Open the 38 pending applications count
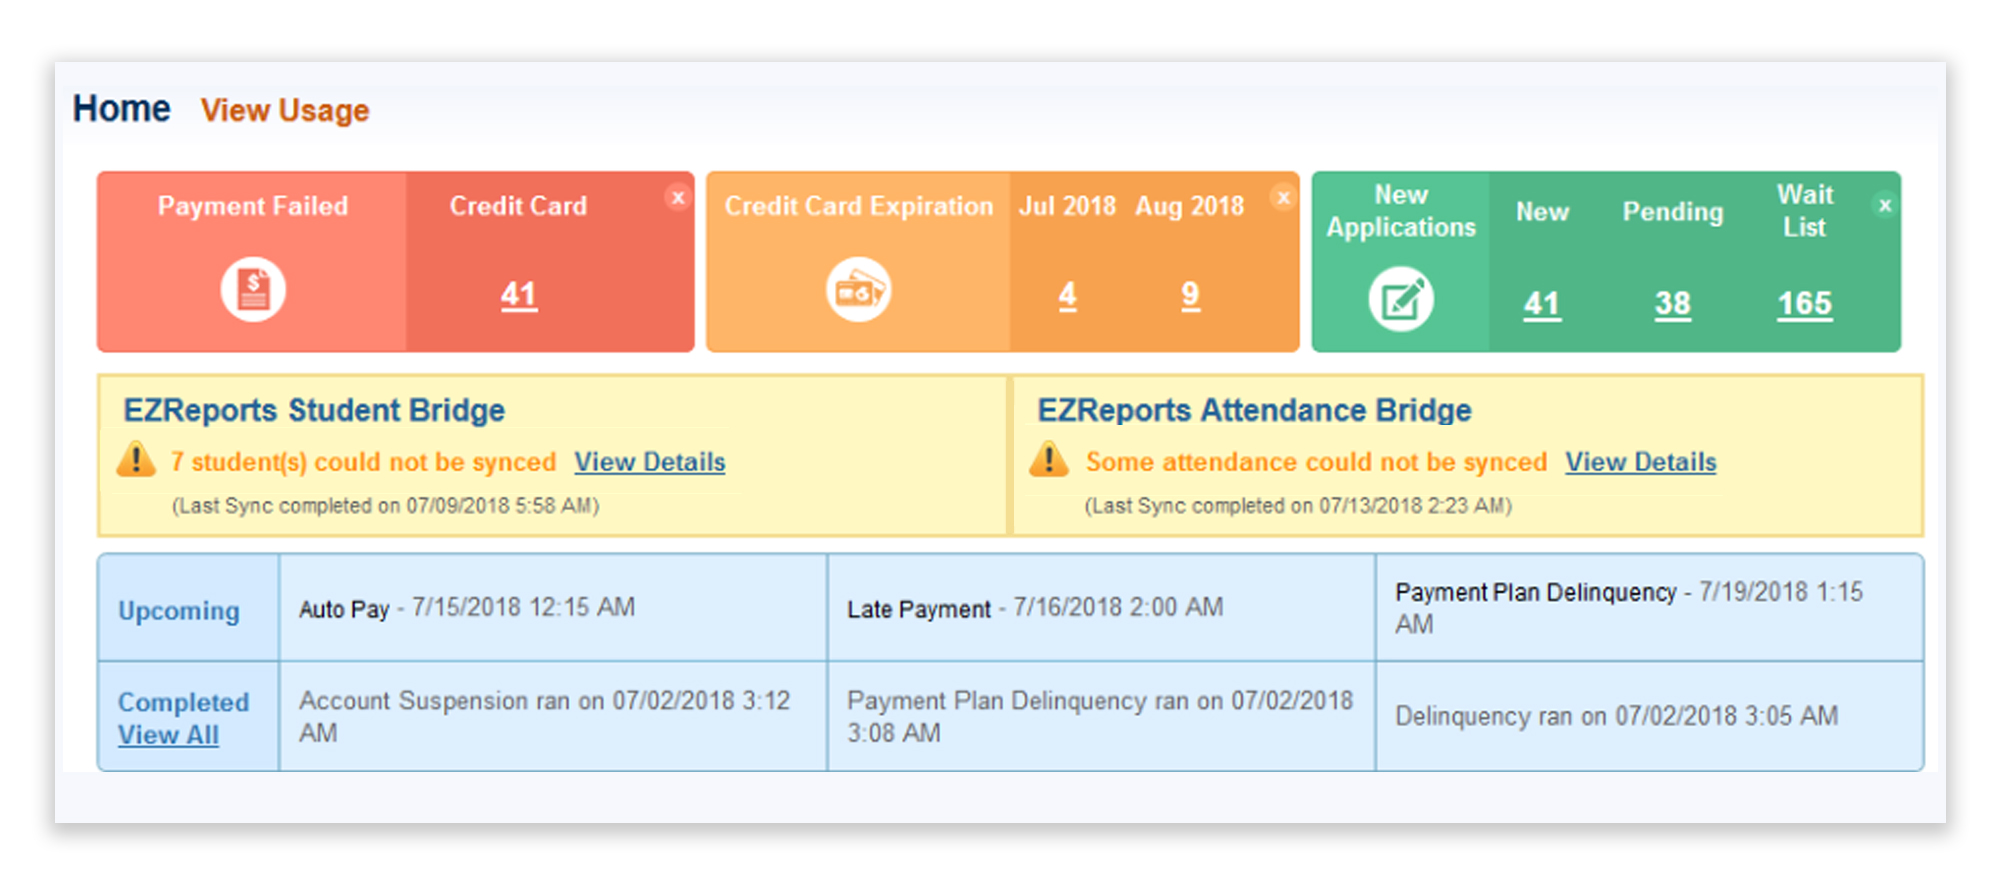The height and width of the screenshot is (886, 2000). point(1672,303)
